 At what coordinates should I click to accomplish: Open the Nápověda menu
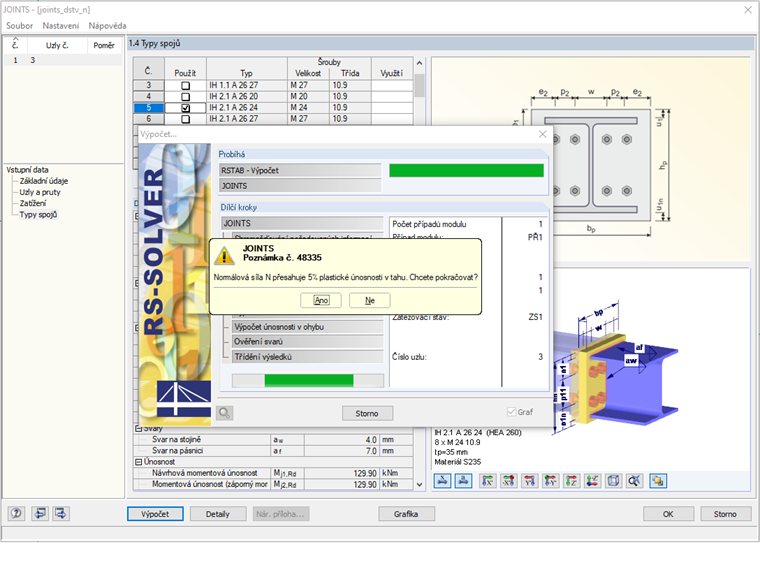click(x=107, y=26)
